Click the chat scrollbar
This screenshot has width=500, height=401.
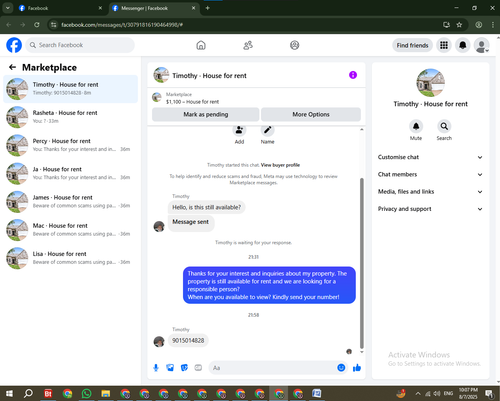pos(362,263)
